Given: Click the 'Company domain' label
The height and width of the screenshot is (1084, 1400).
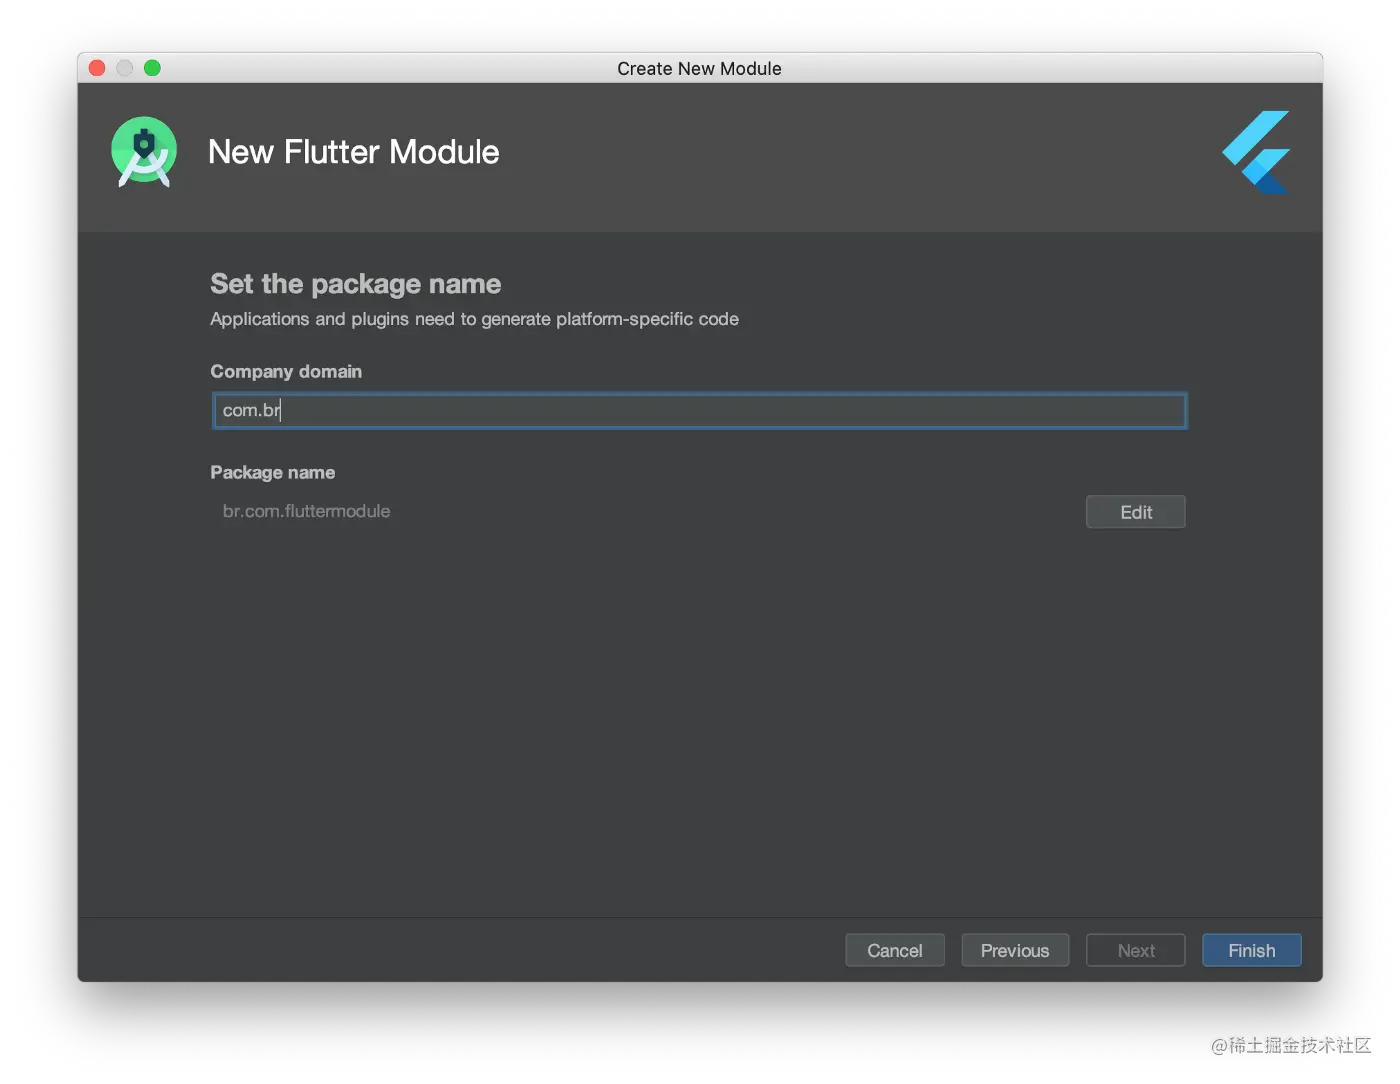Looking at the screenshot, I should [286, 371].
